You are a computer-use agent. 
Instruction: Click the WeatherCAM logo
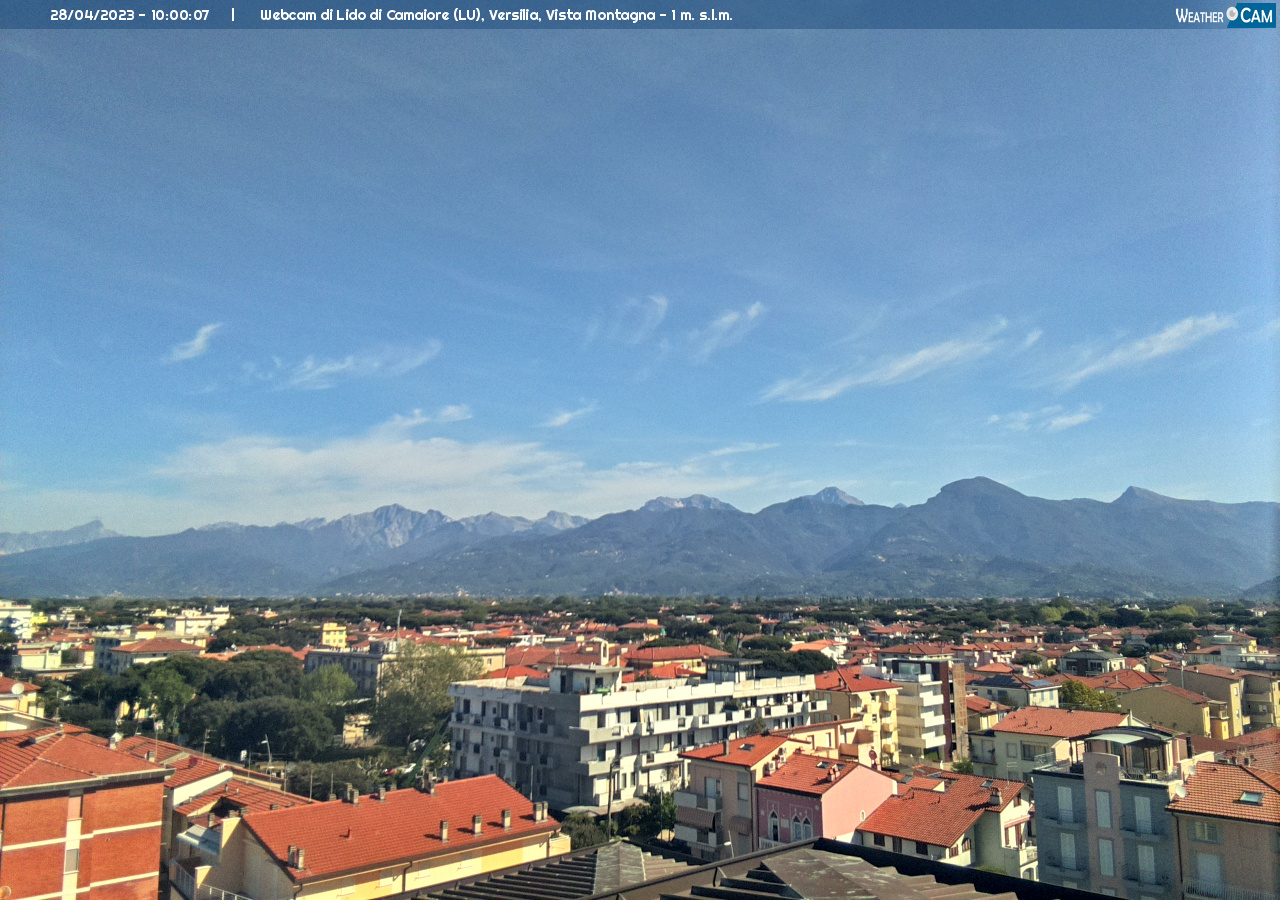tap(1225, 15)
